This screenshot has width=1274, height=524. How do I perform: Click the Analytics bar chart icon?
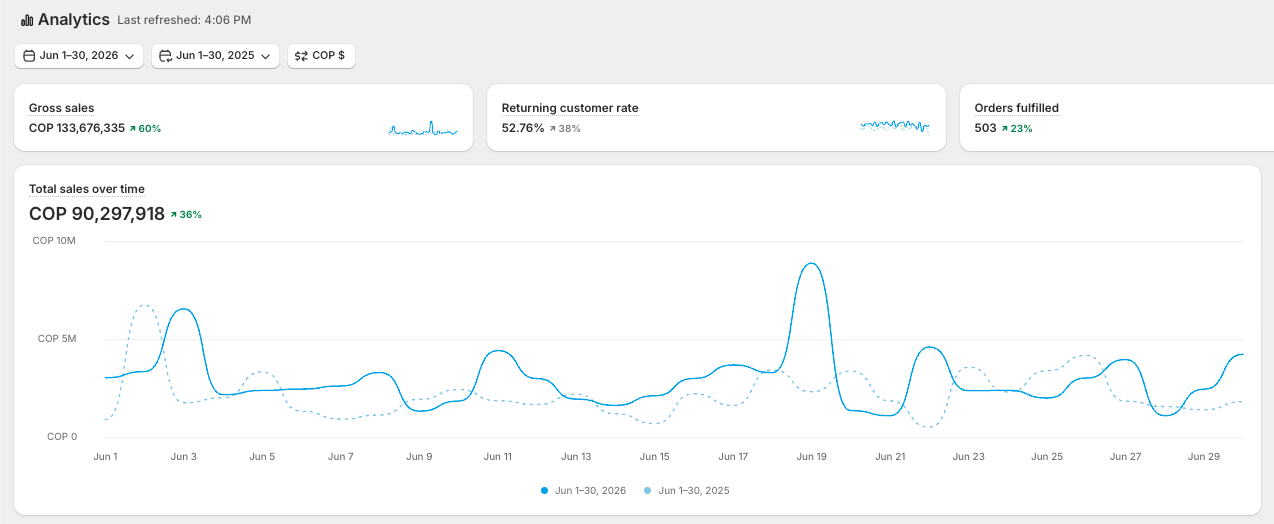point(27,20)
